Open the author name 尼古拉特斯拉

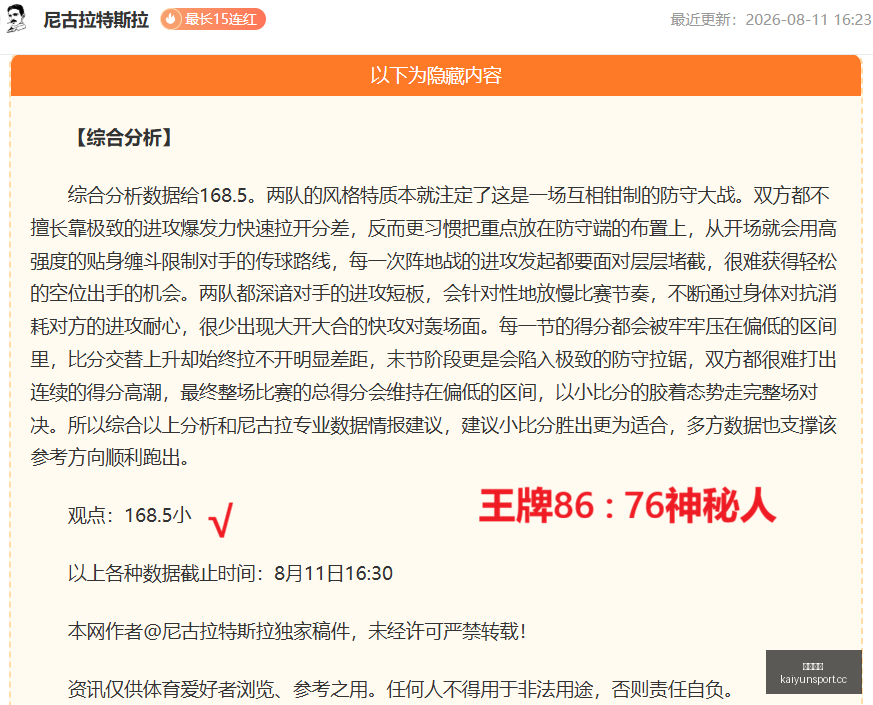point(96,19)
